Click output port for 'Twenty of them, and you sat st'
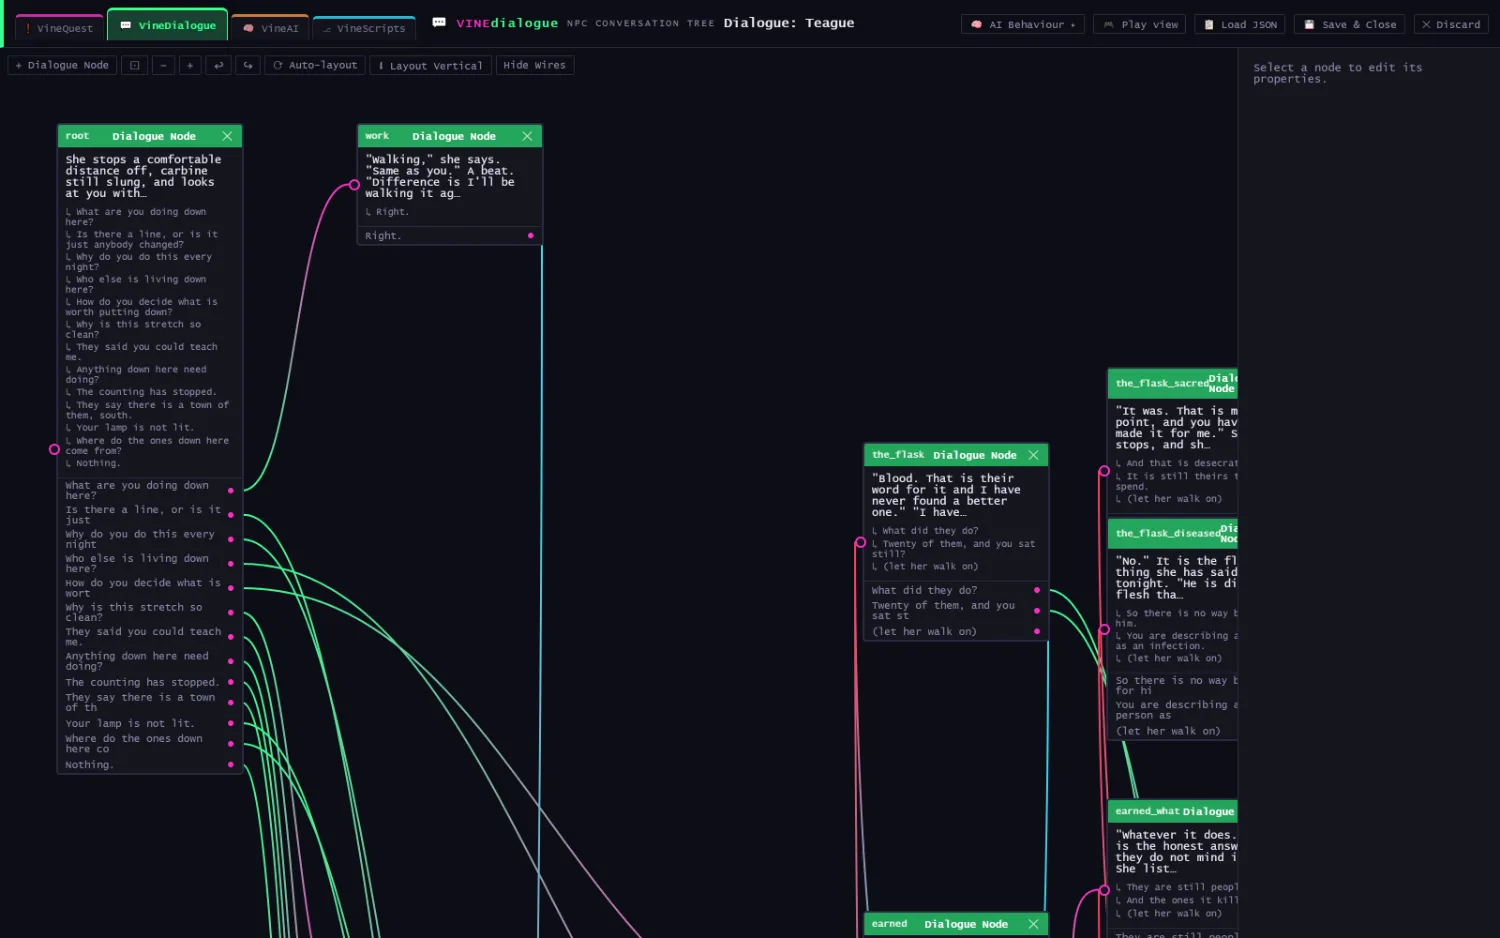The image size is (1500, 938). [x=1036, y=610]
